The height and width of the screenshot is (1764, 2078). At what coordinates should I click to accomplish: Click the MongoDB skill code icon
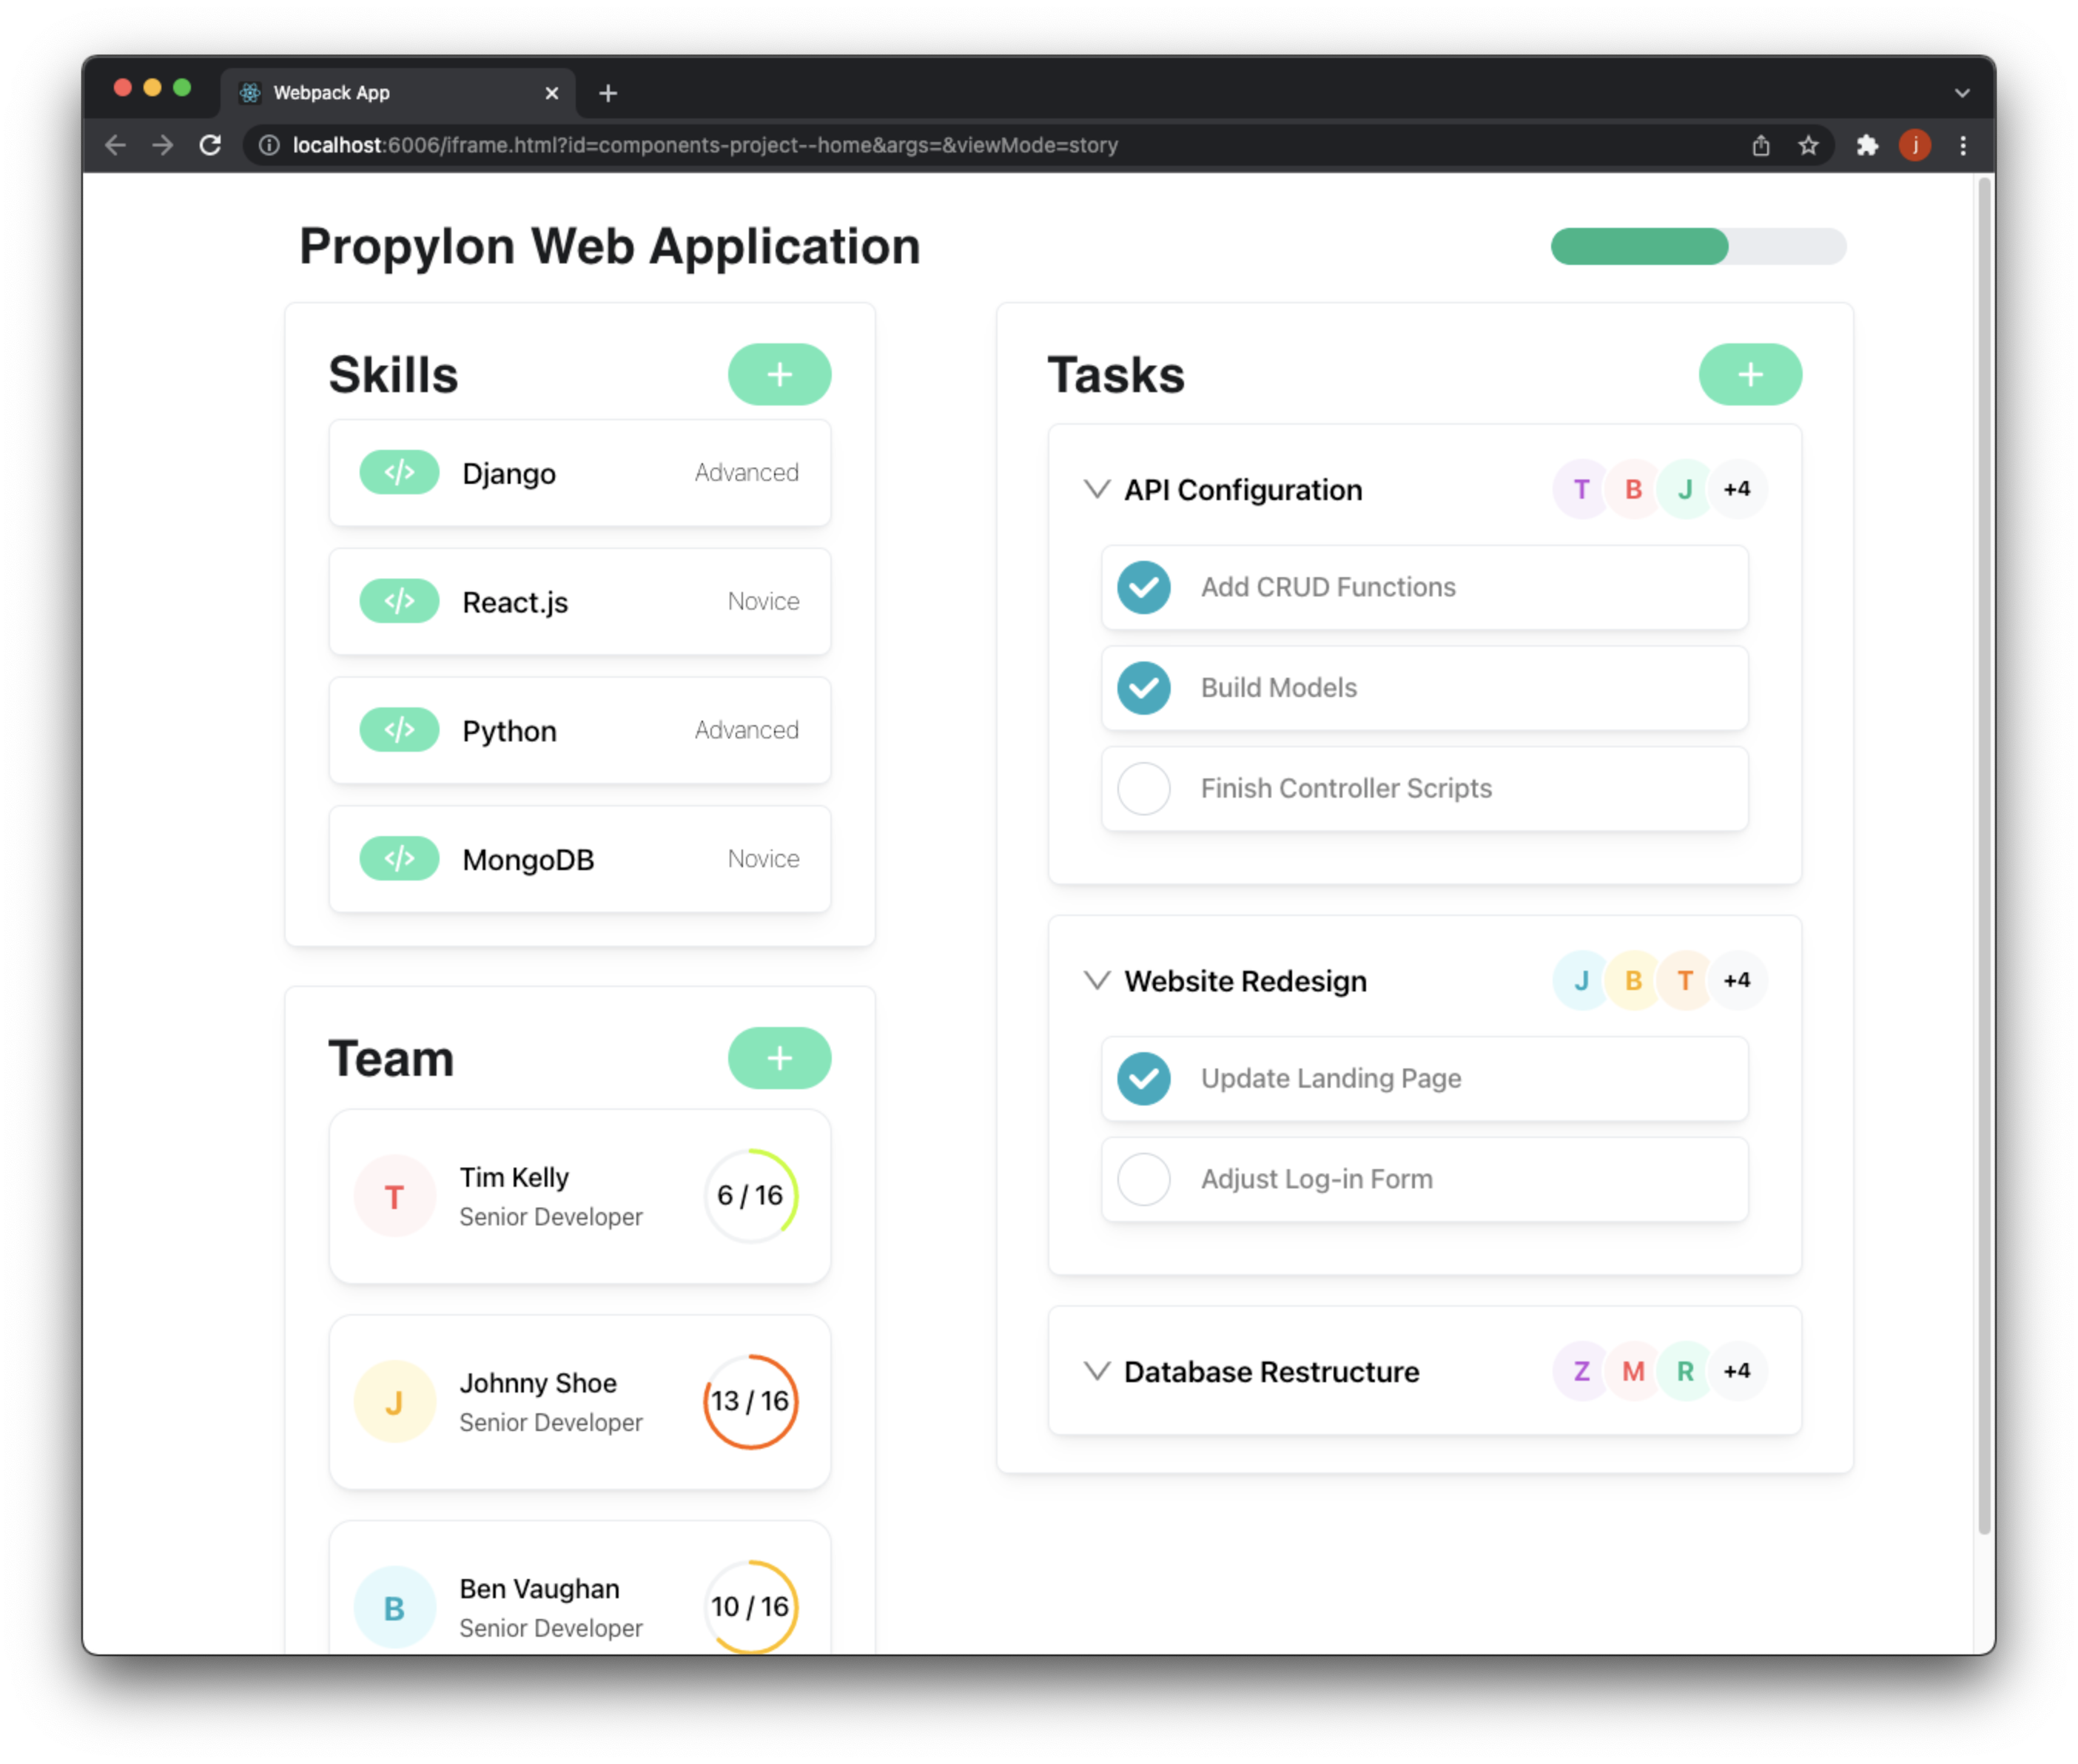point(399,859)
